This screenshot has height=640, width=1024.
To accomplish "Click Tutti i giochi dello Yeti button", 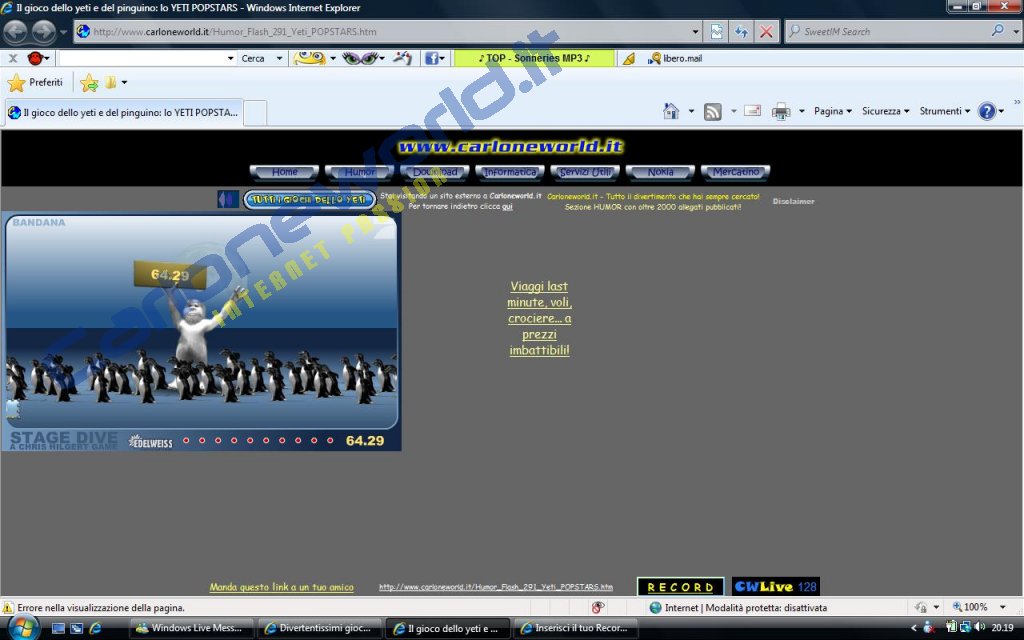I will click(310, 199).
